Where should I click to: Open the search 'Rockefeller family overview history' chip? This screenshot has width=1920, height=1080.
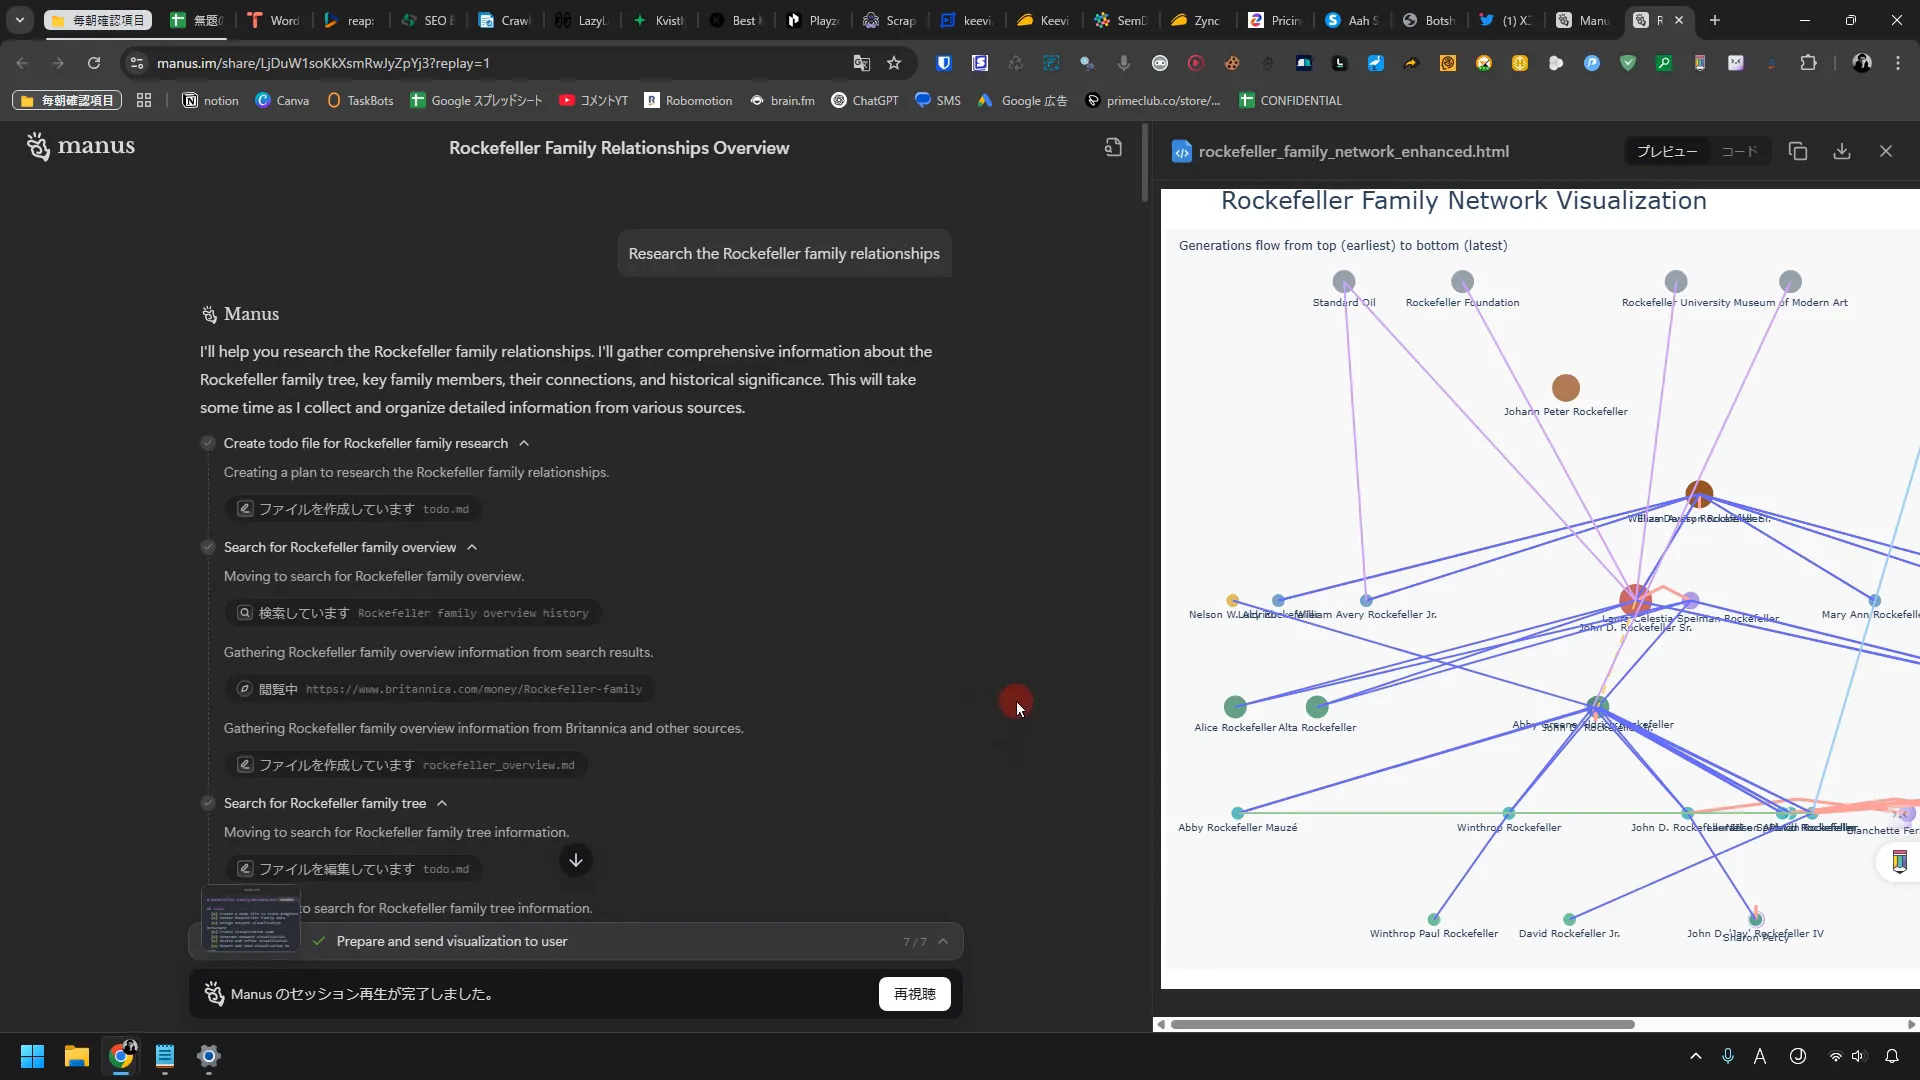(x=413, y=613)
